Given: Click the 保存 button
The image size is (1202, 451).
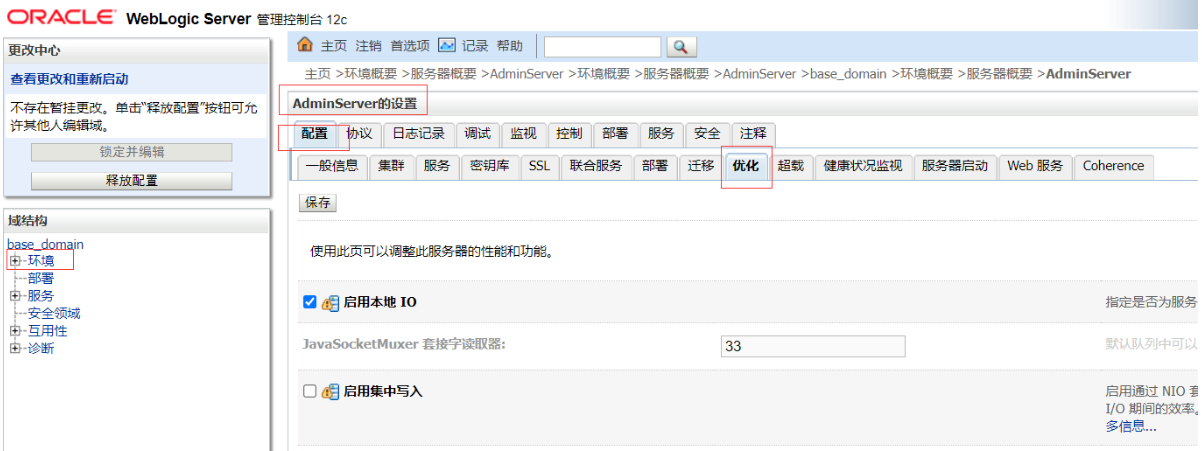Looking at the screenshot, I should tap(318, 203).
